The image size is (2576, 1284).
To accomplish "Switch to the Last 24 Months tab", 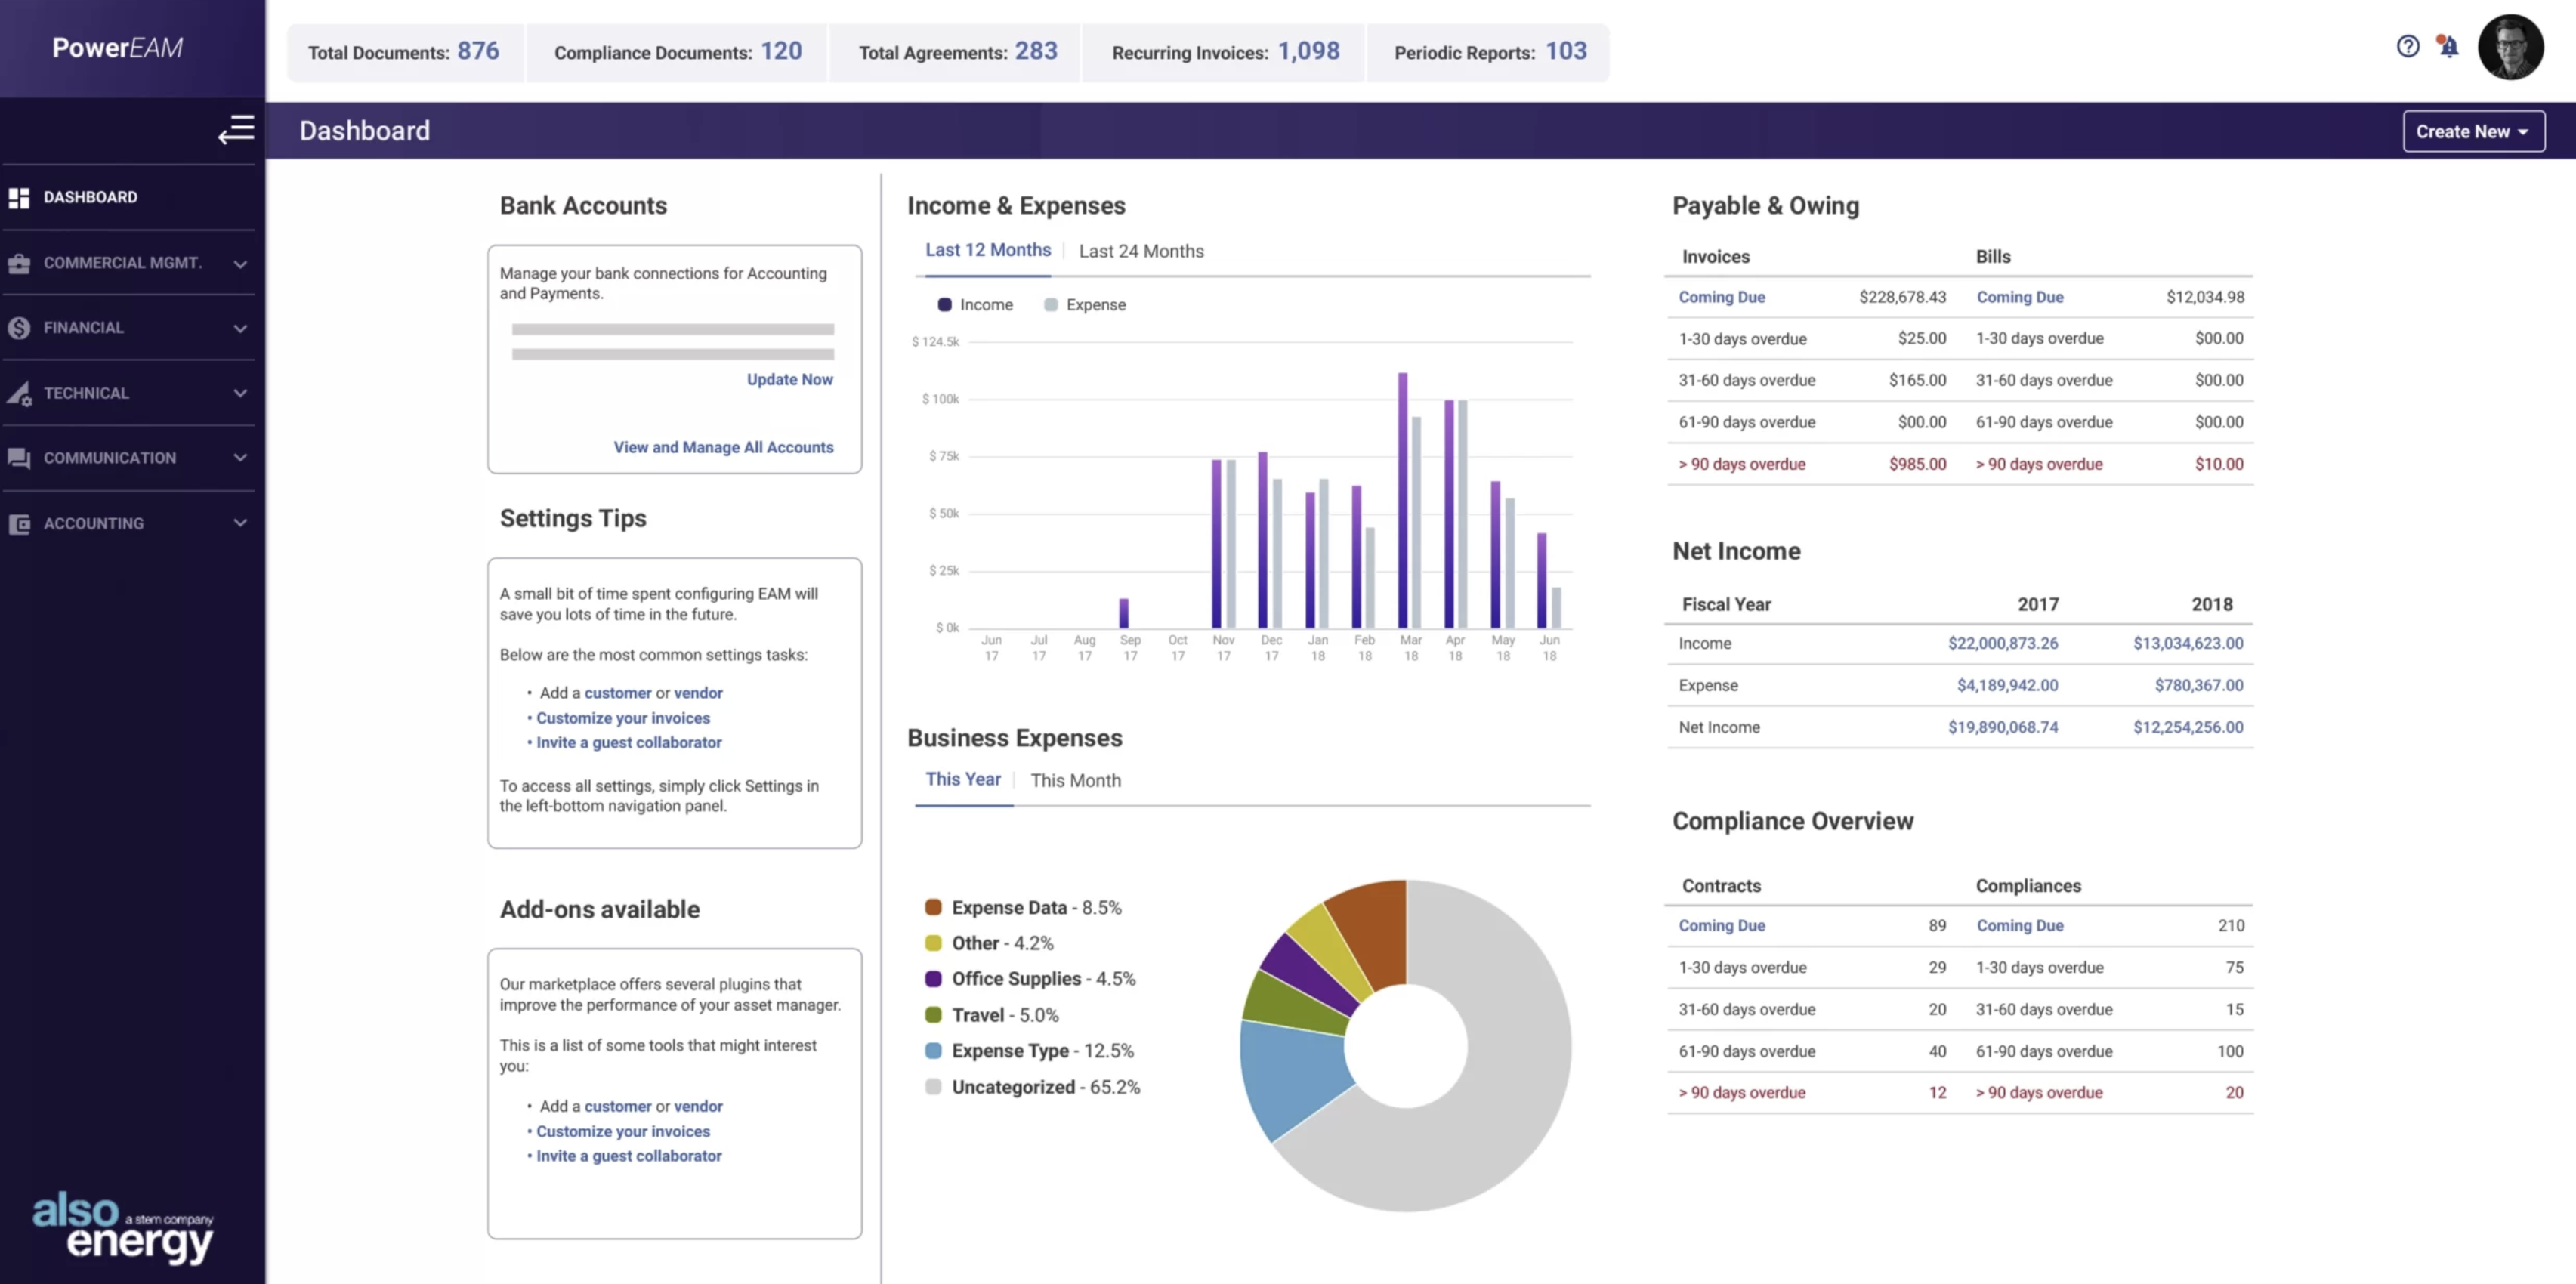I will [1141, 251].
